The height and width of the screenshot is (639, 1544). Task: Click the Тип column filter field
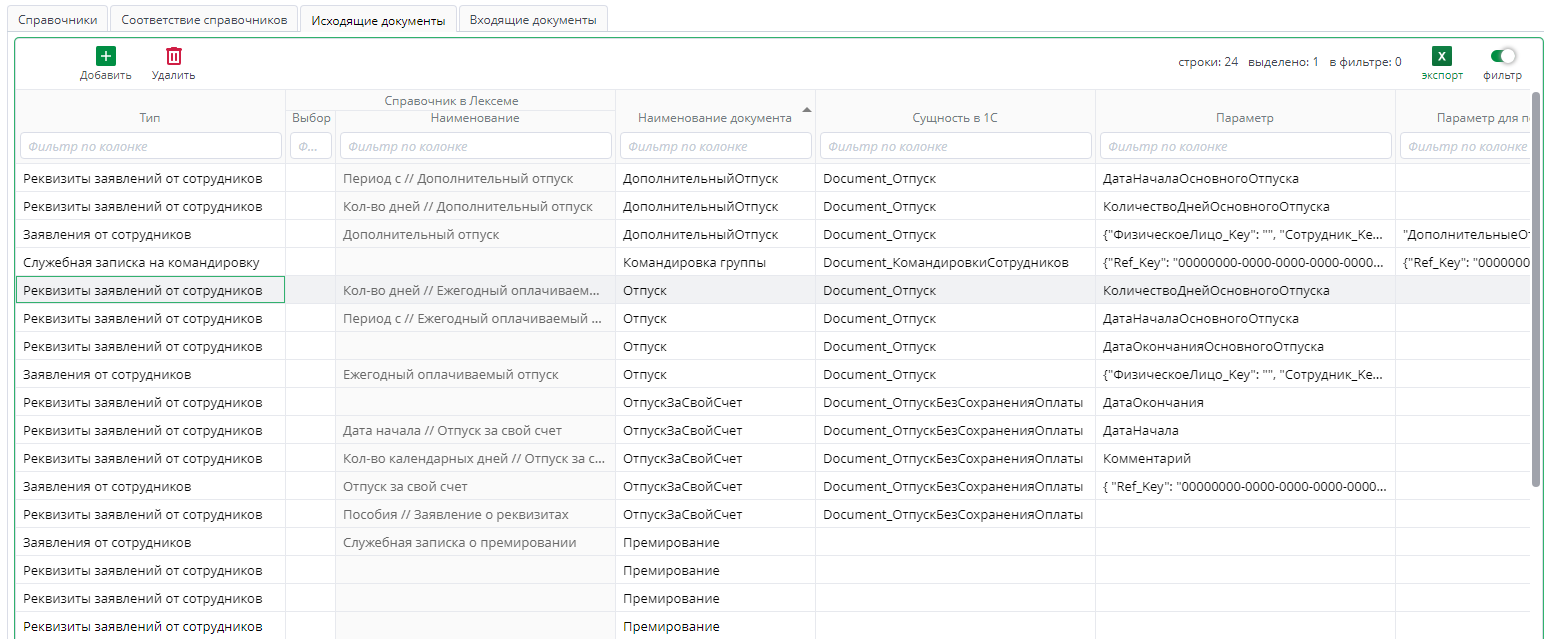150,146
